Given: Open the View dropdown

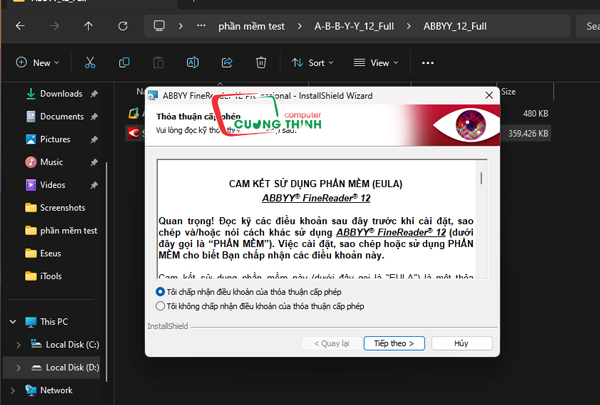Looking at the screenshot, I should [x=376, y=62].
